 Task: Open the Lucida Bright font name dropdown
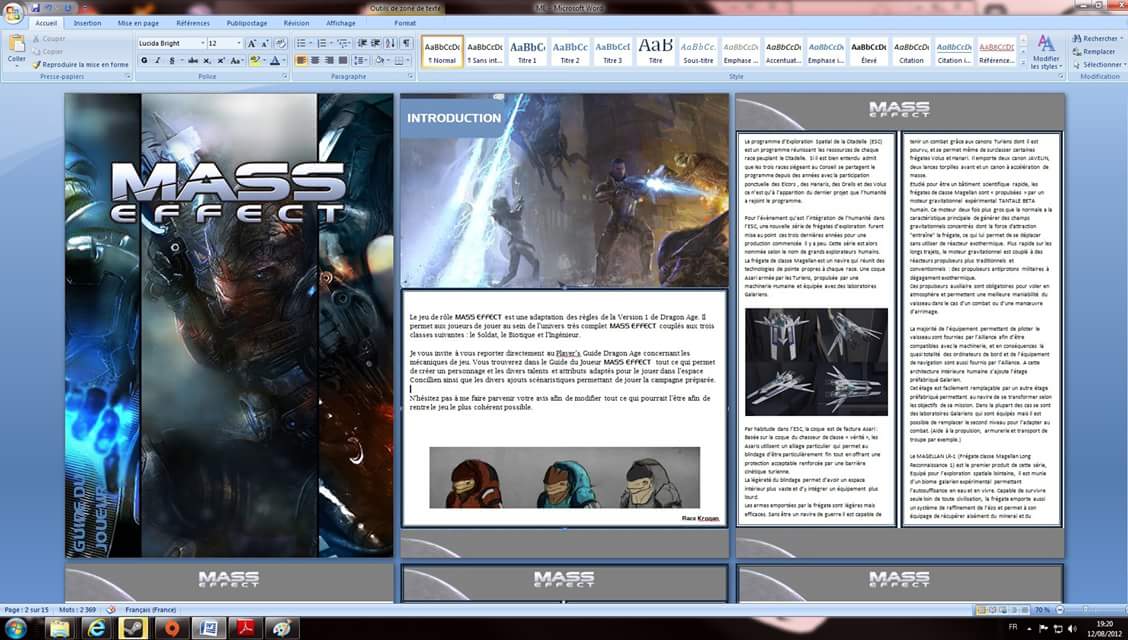203,43
